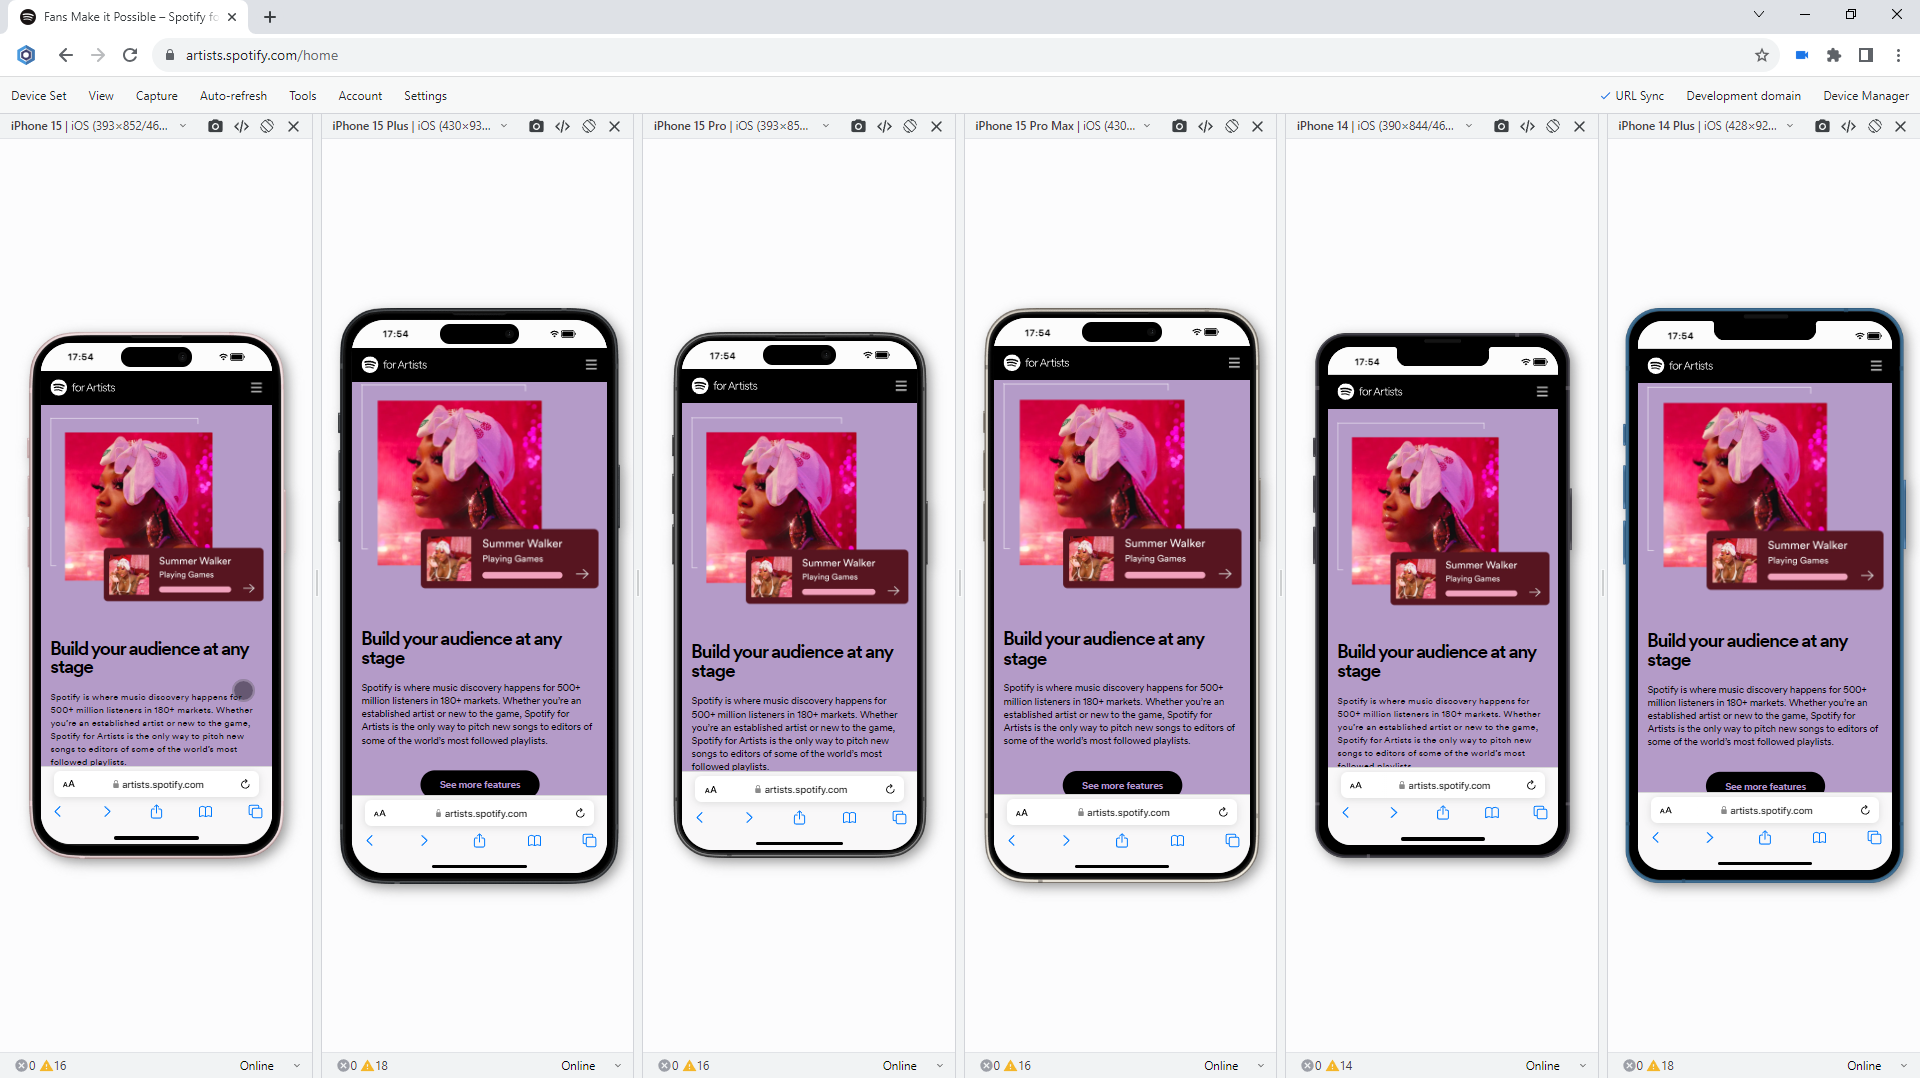Bookmark this page with star icon

tap(1762, 55)
